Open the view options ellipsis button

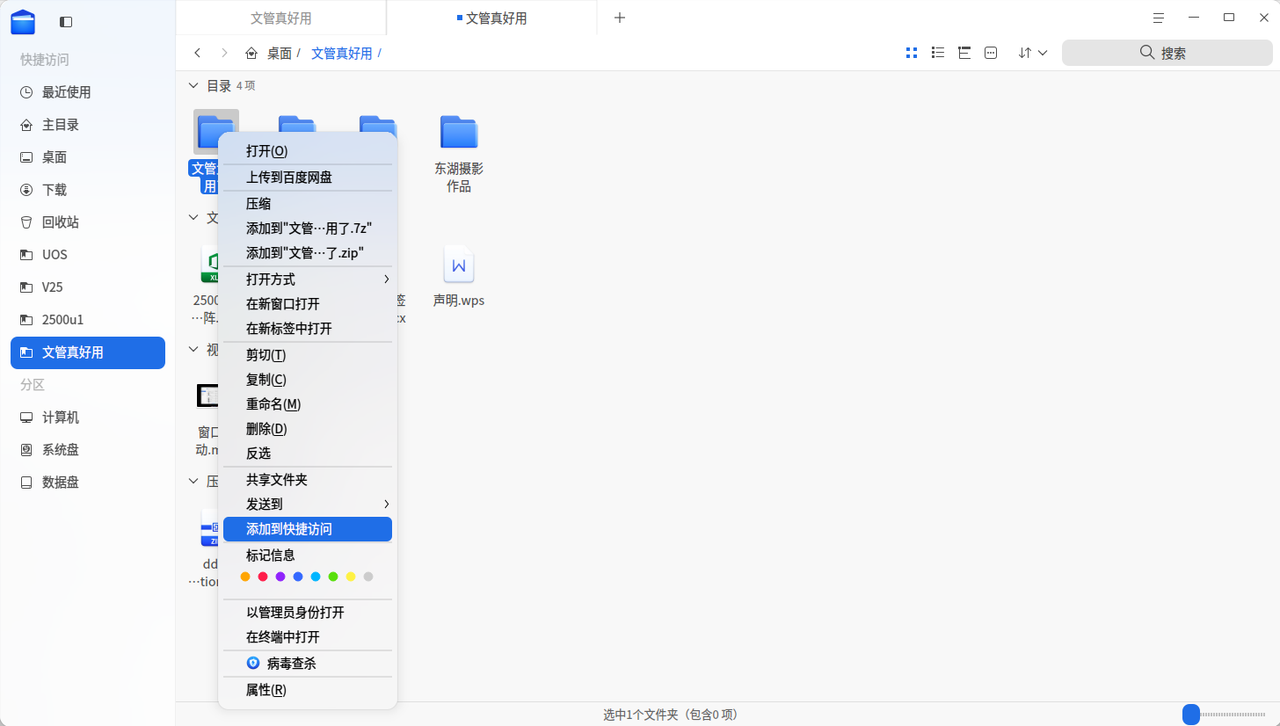point(991,53)
